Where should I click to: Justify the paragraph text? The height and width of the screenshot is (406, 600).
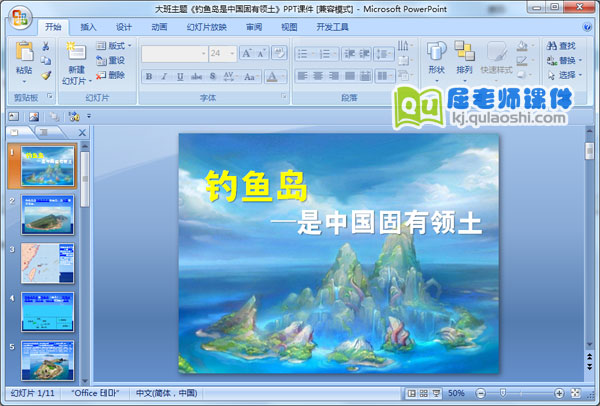pos(349,76)
